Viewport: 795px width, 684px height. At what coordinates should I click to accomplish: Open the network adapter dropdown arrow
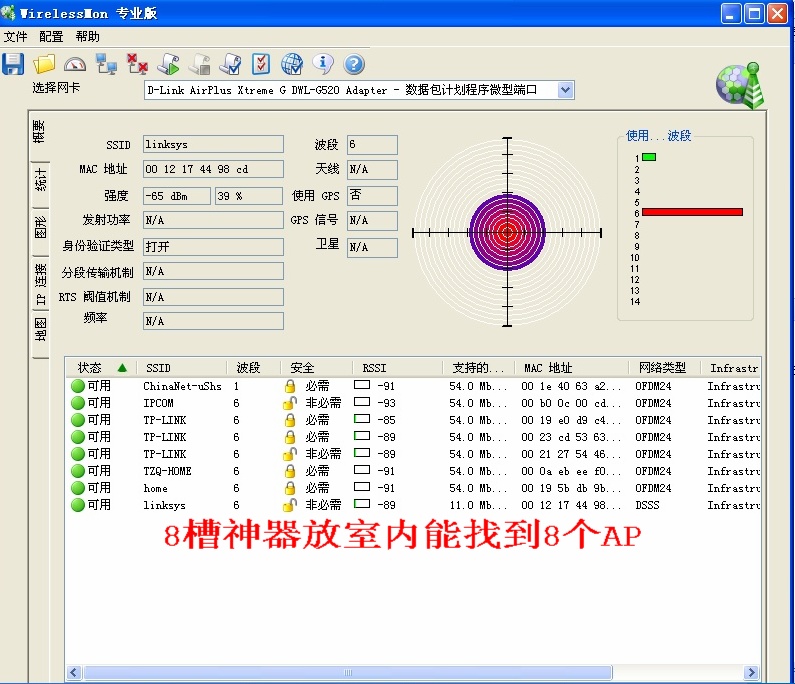(x=565, y=90)
